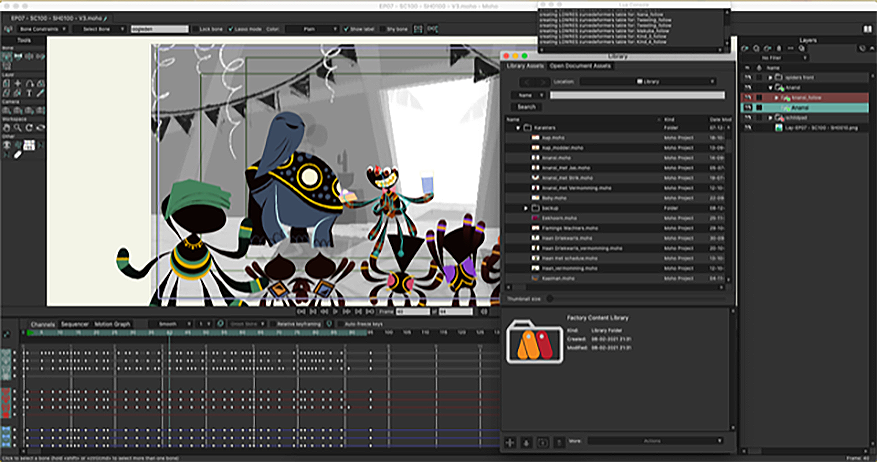Choose the Insert Text layer tool
877x462 pixels.
[29, 93]
